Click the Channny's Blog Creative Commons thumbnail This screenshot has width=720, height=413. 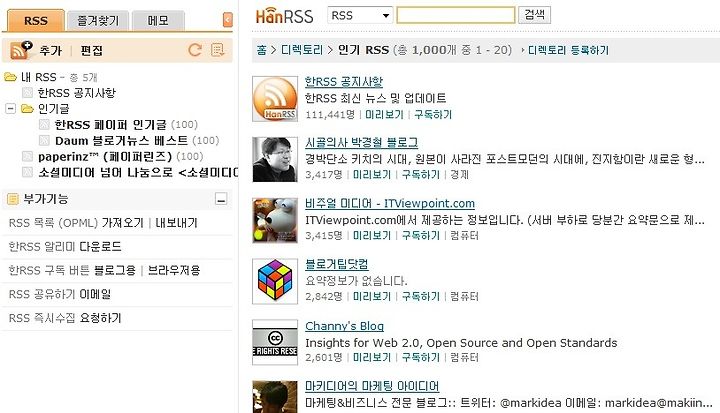(275, 342)
